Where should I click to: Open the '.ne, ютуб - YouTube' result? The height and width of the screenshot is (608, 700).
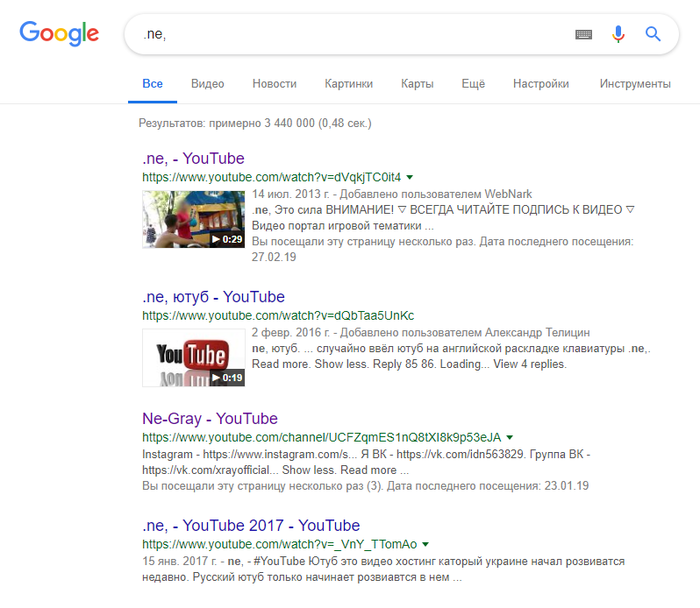click(213, 297)
